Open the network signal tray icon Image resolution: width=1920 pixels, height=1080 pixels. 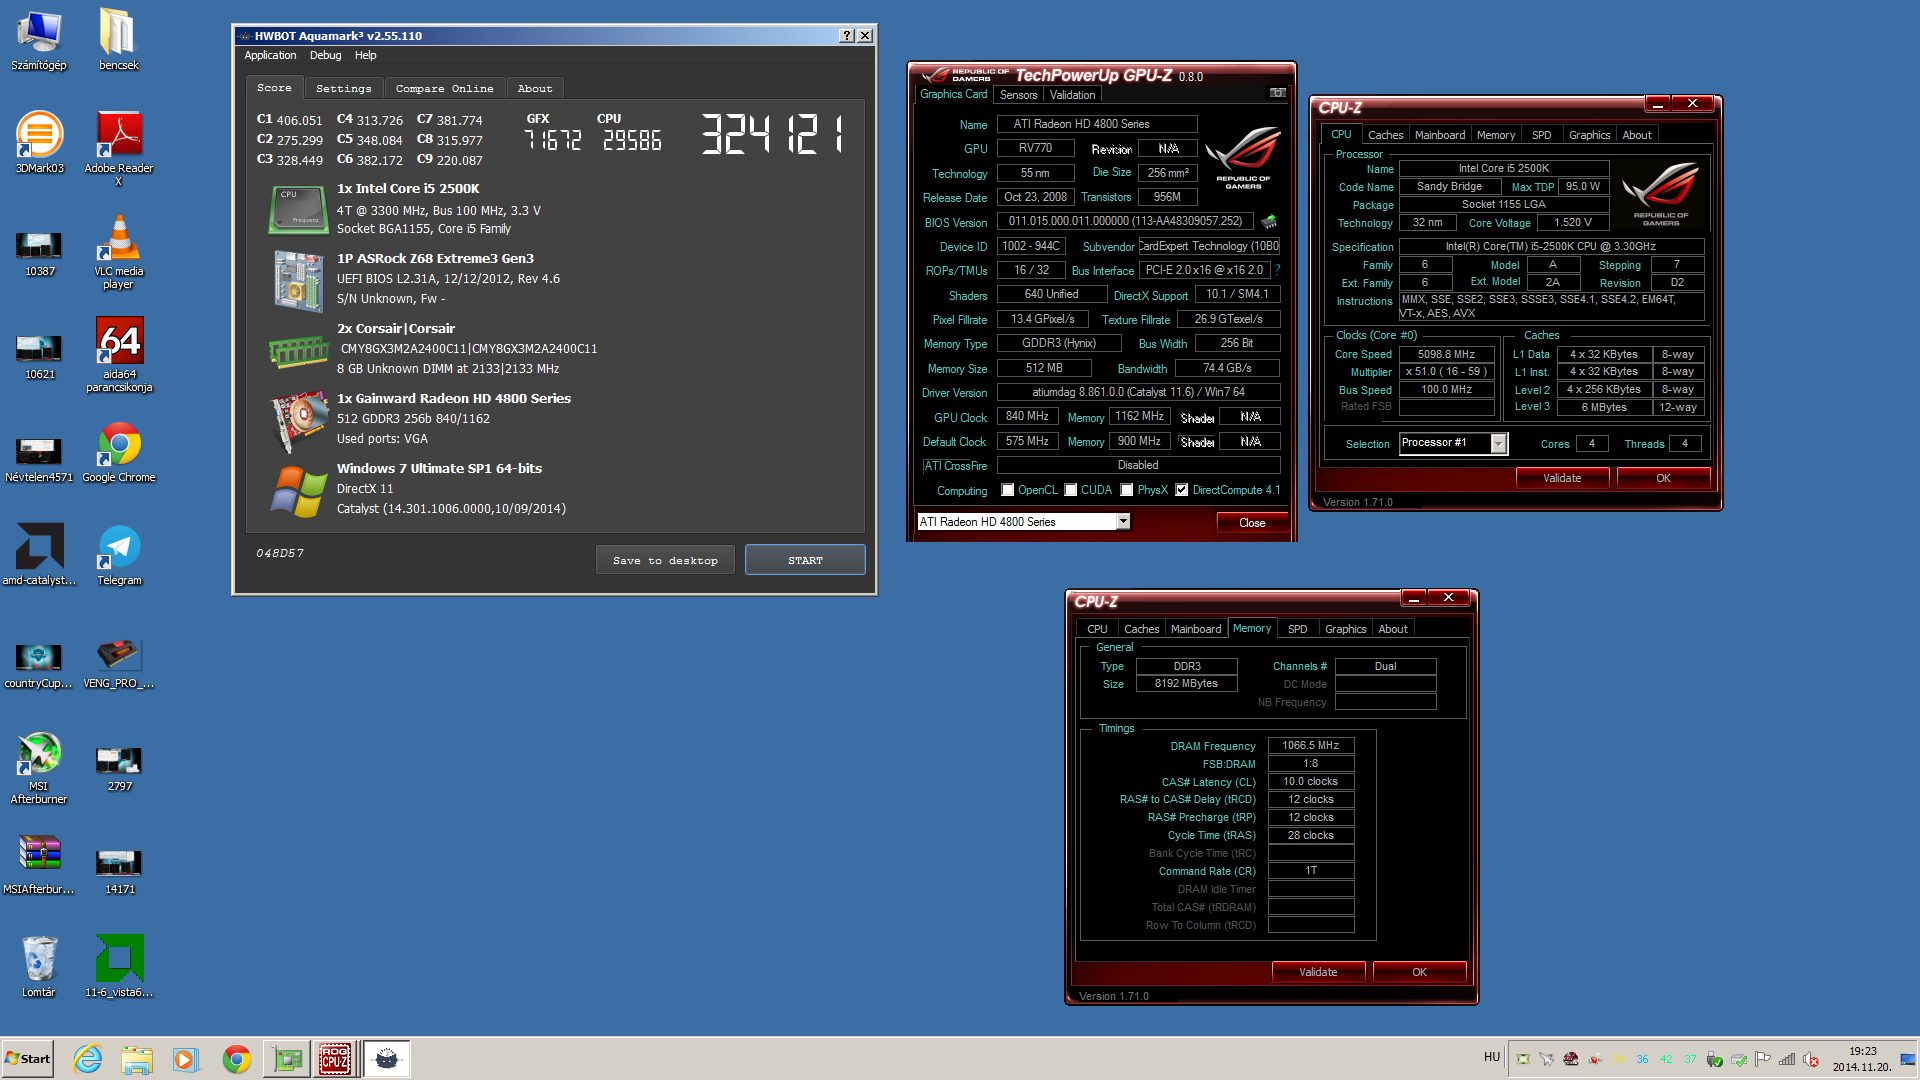[1787, 1059]
